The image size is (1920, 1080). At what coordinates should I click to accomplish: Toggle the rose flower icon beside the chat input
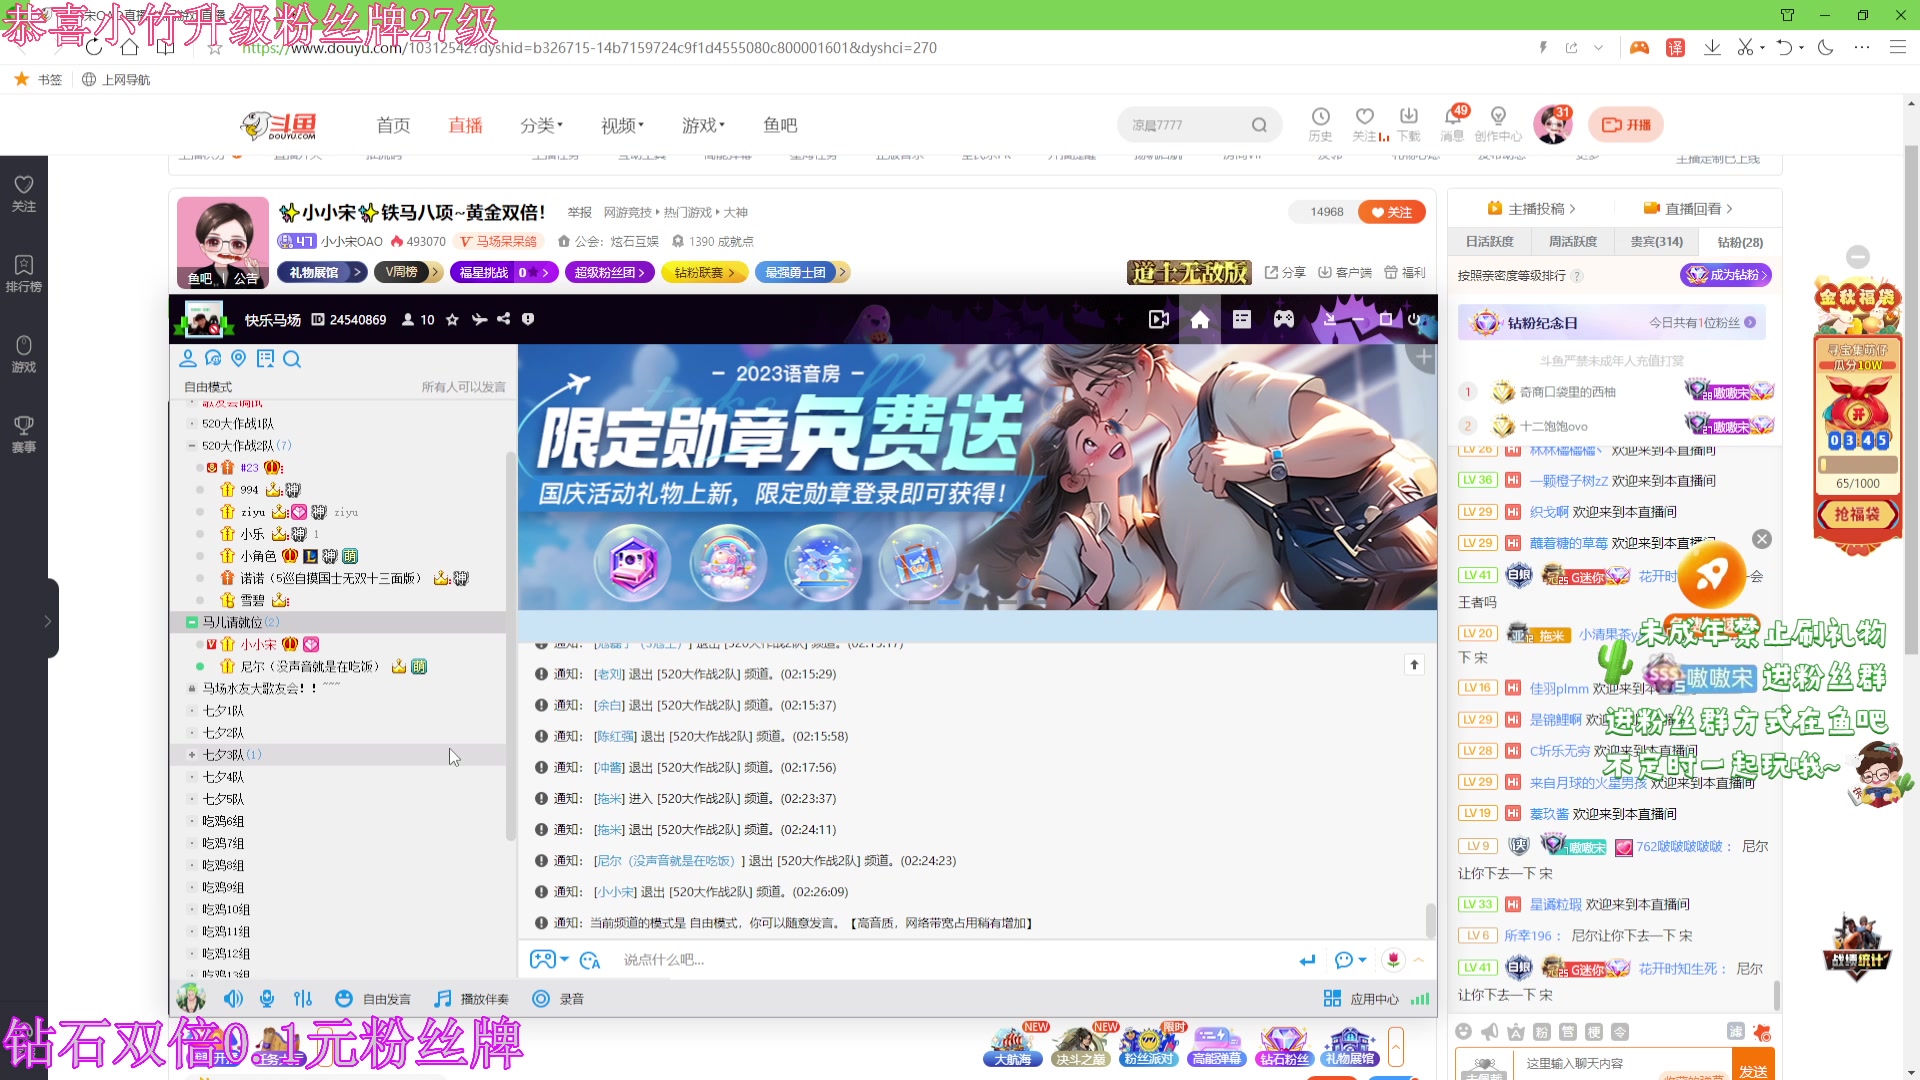[x=1392, y=959]
